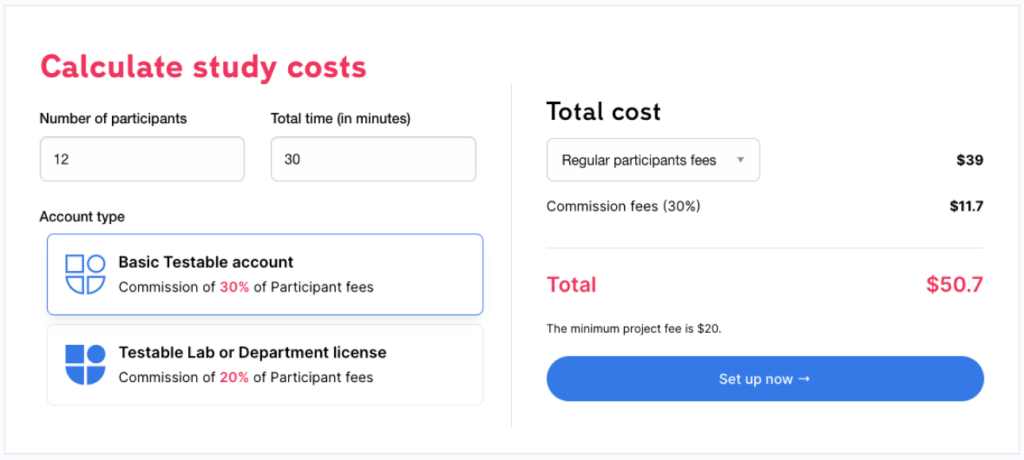Select the Basic Testable account option

pos(265,274)
